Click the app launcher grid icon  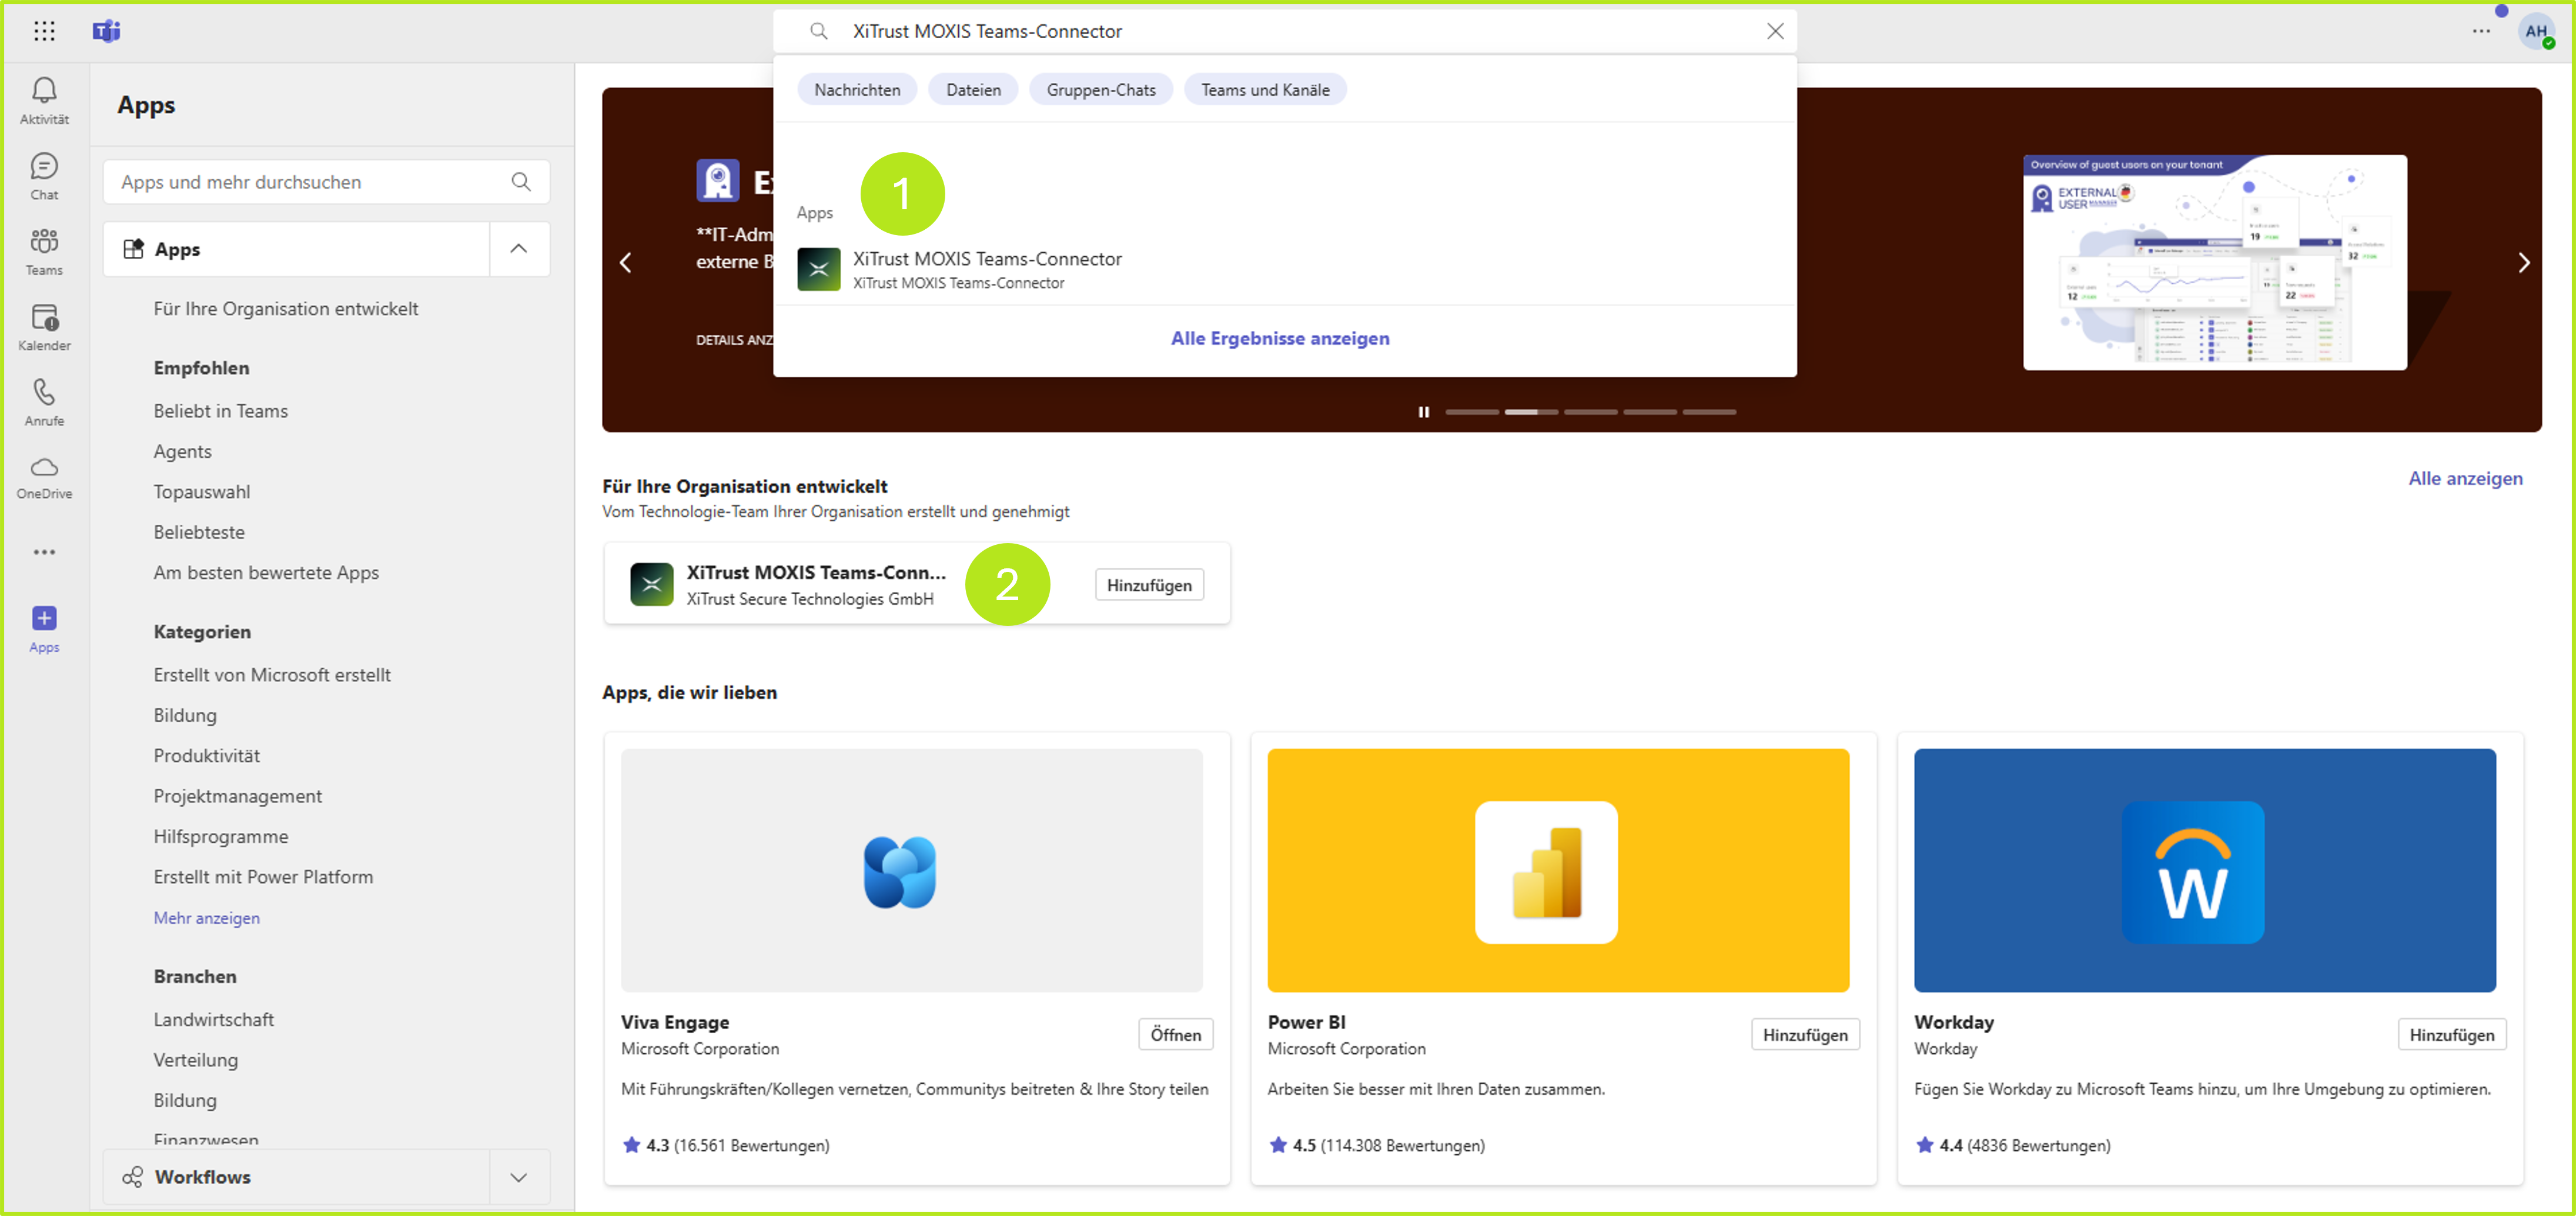44,31
